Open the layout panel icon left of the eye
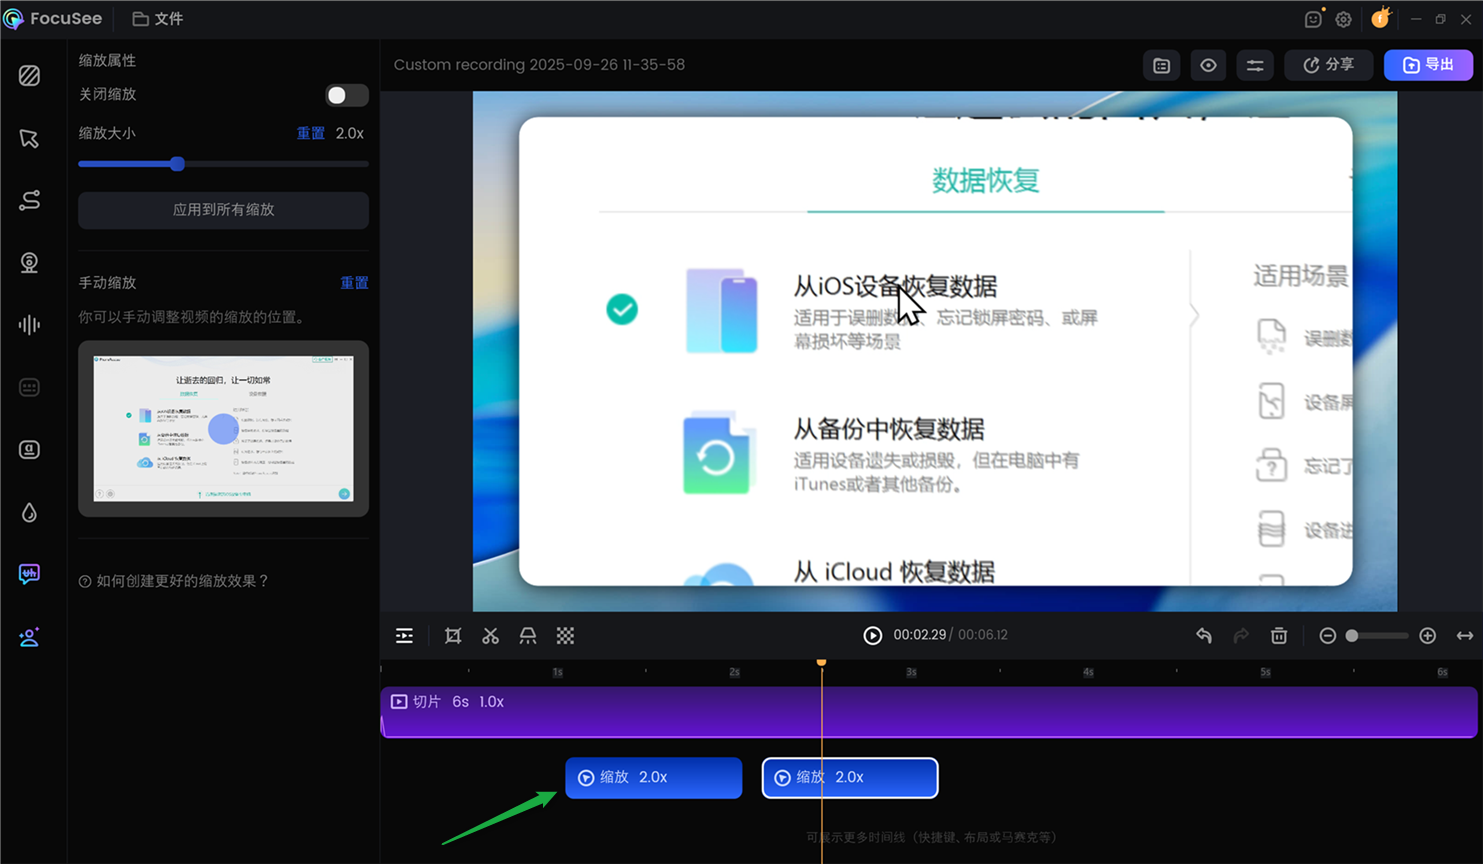 tap(1162, 65)
